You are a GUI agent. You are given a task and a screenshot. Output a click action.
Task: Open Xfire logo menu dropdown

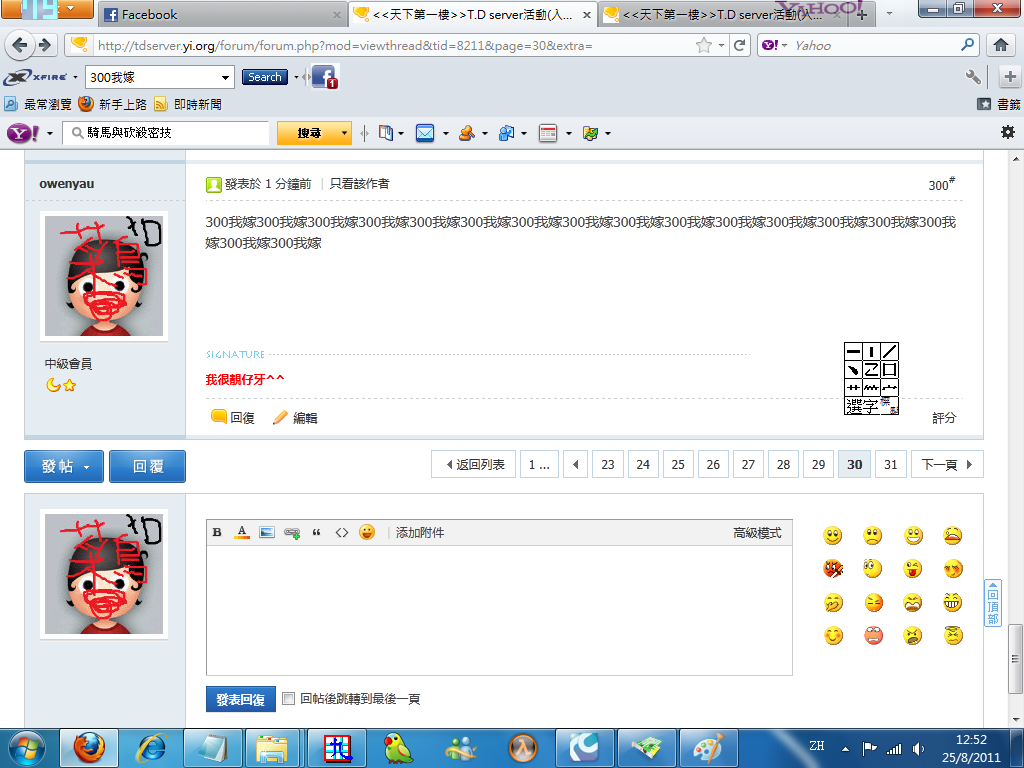click(x=76, y=77)
